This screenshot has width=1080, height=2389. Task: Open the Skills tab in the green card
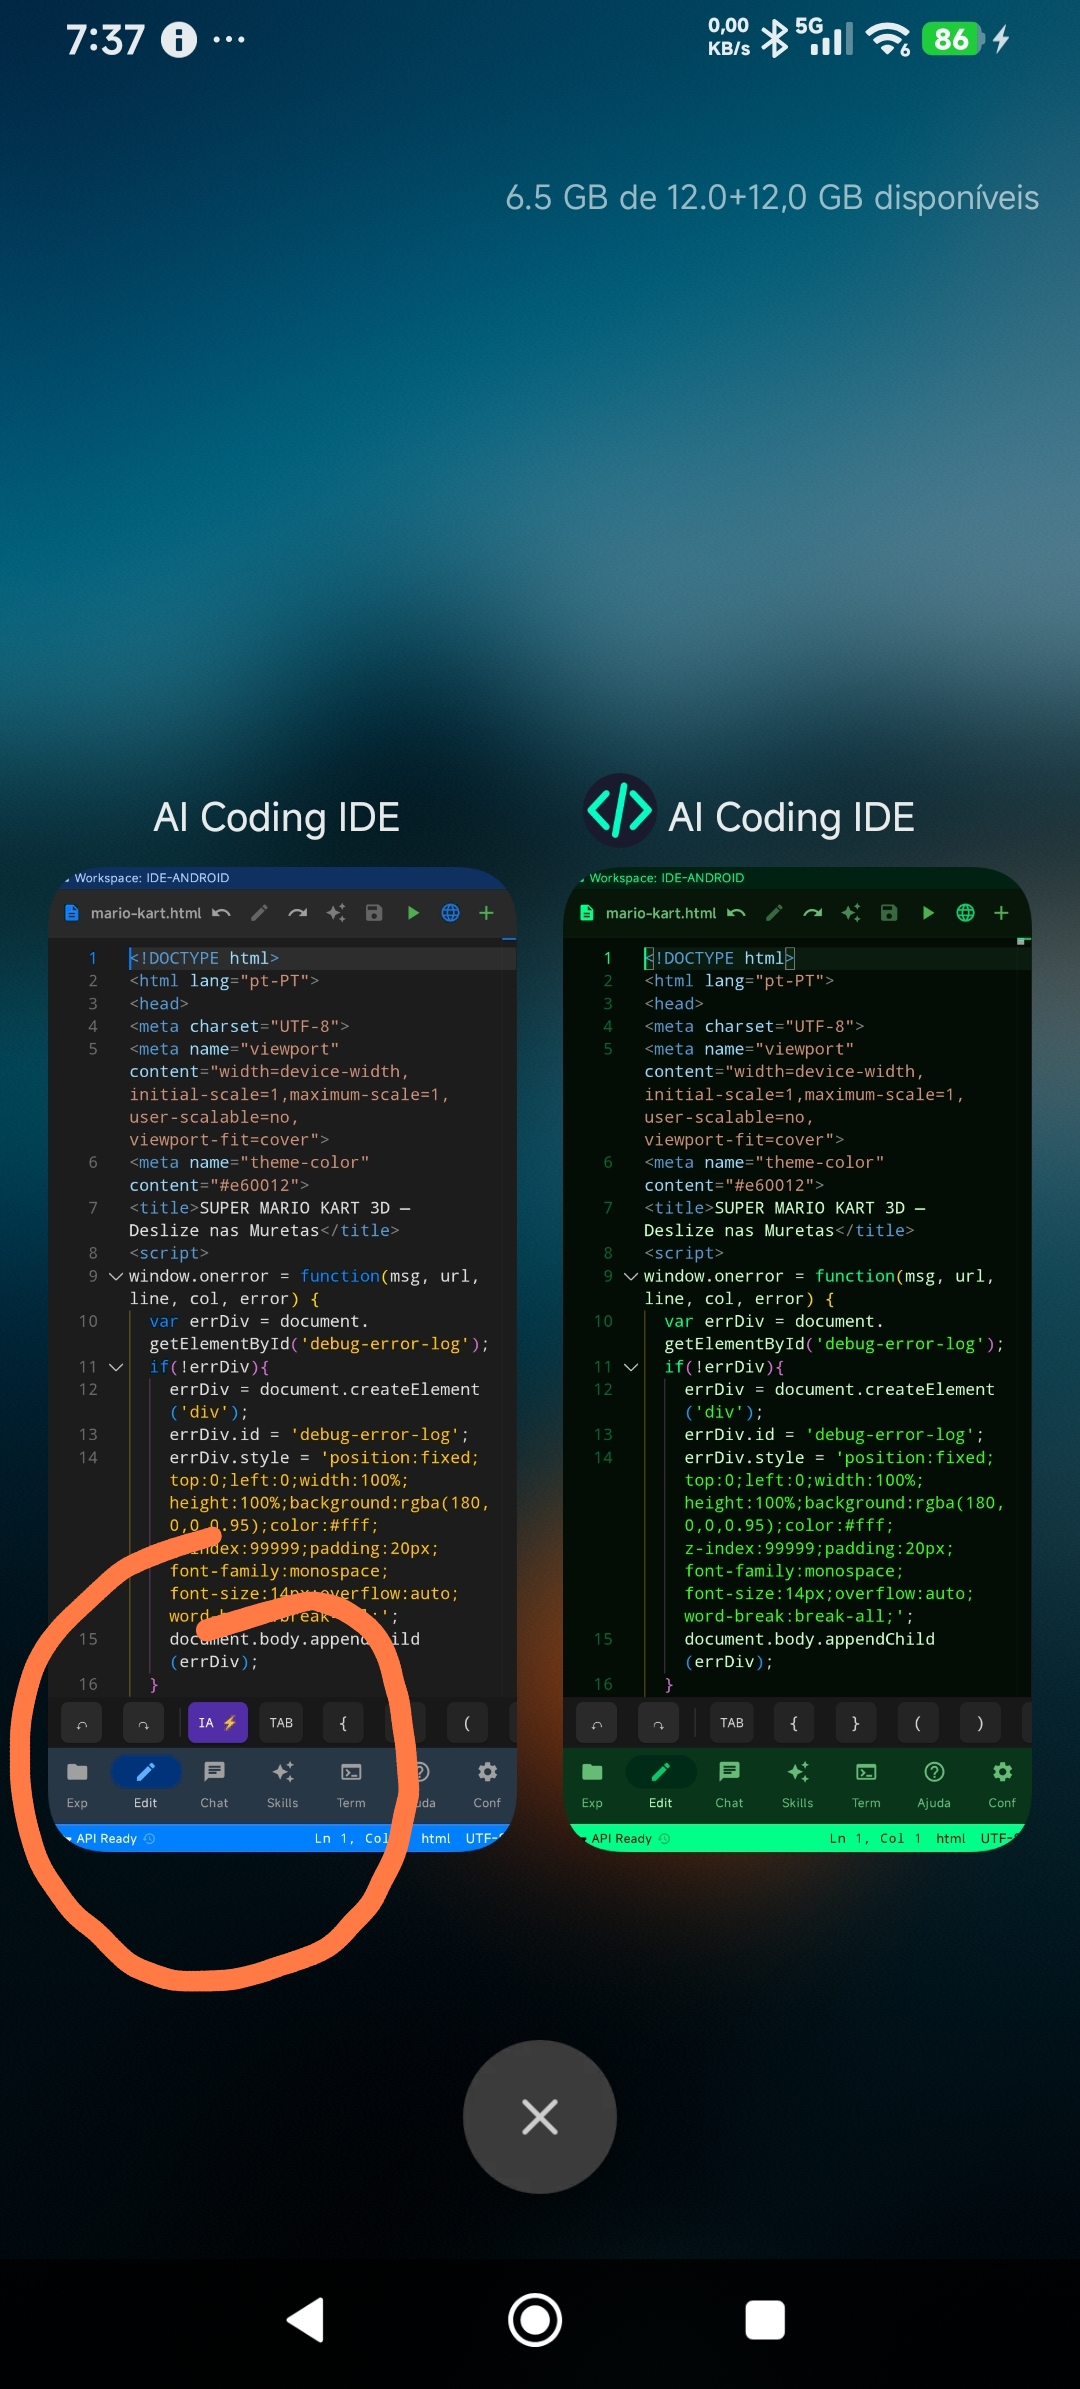(x=798, y=1784)
